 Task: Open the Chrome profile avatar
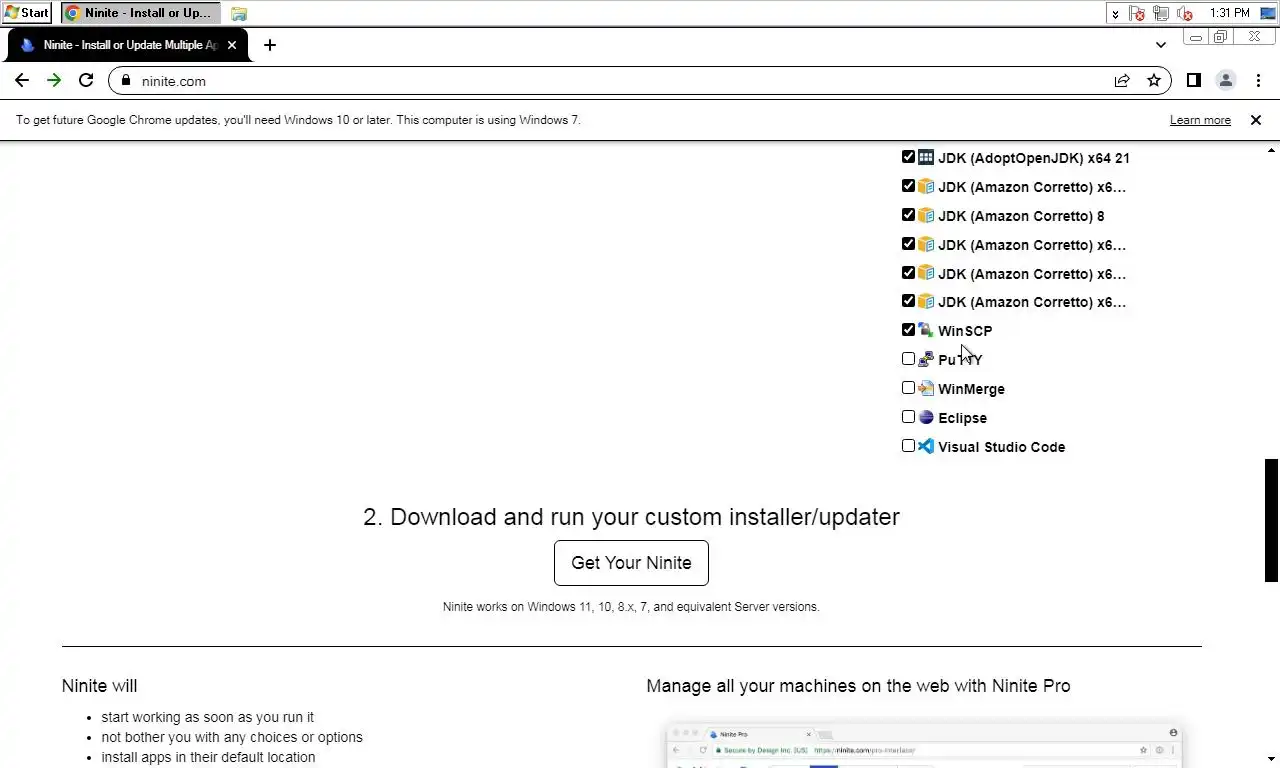[1225, 80]
